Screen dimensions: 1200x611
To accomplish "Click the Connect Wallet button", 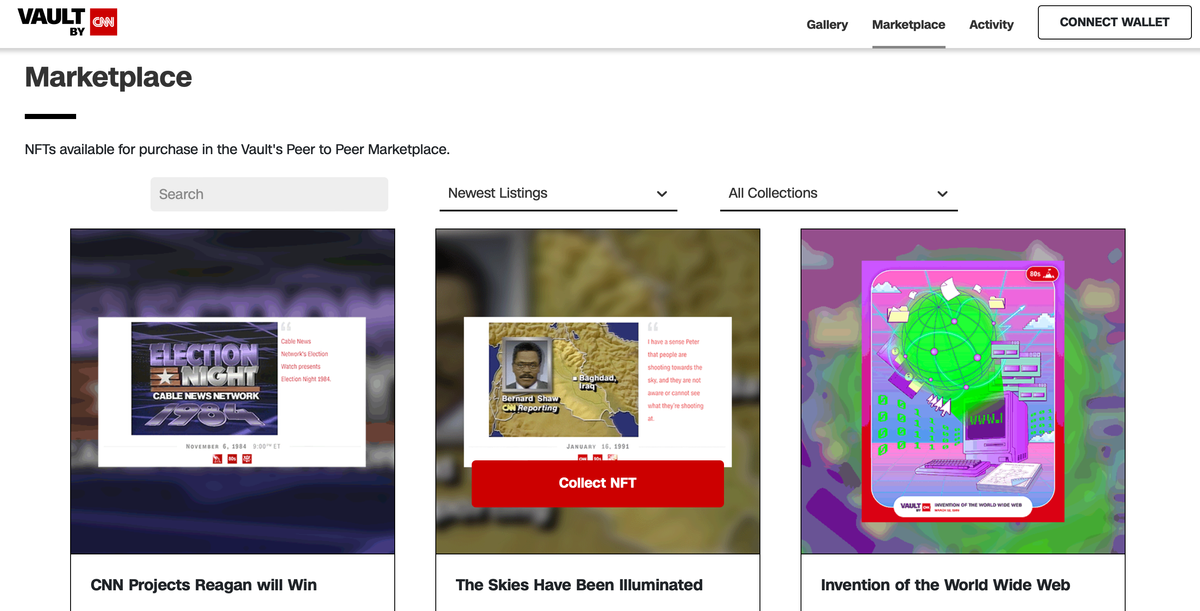I will [1114, 22].
